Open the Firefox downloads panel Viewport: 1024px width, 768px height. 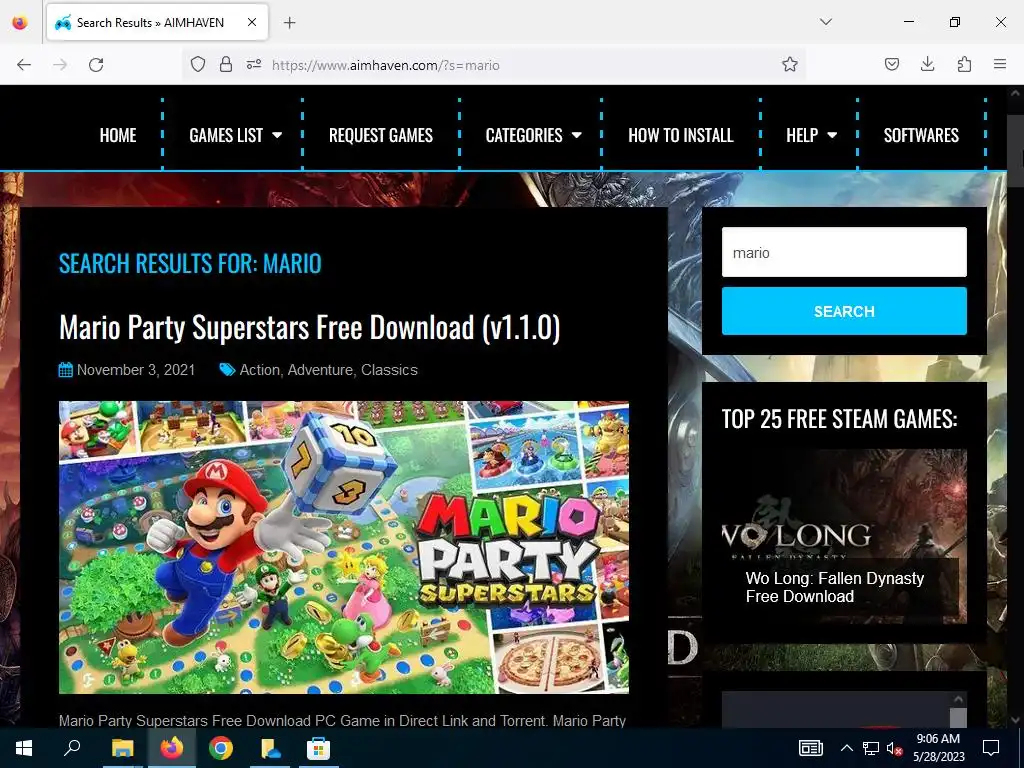pyautogui.click(x=927, y=64)
